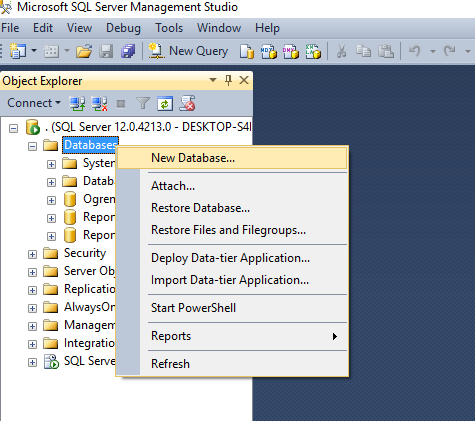Open the Debug menu
This screenshot has width=475, height=421.
coord(123,28)
